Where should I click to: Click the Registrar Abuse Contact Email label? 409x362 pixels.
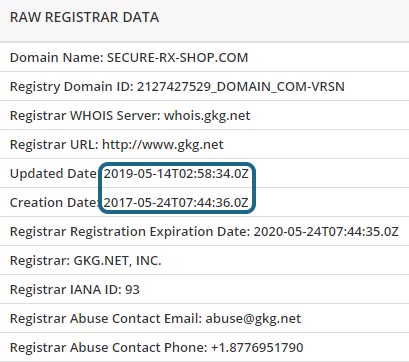[106, 319]
